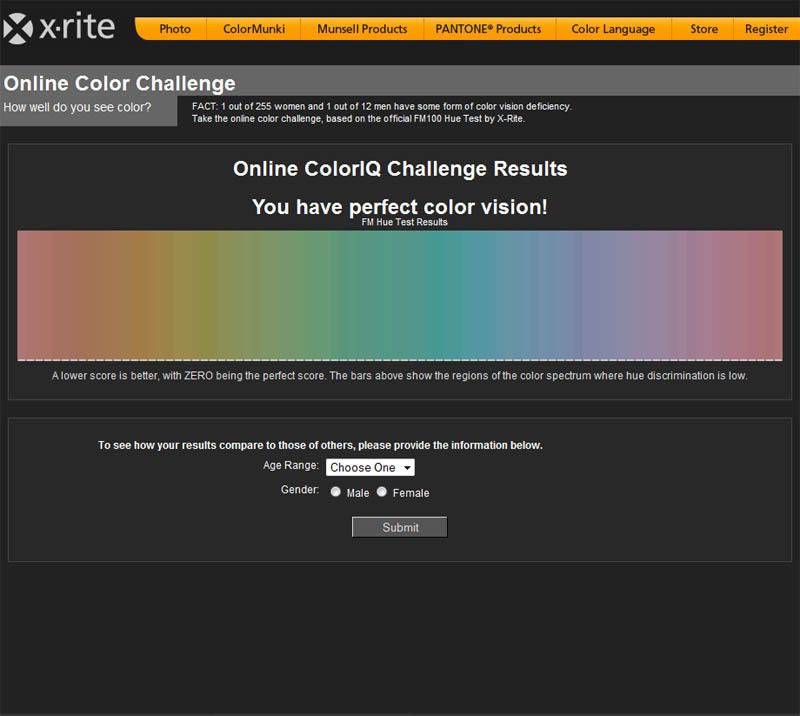Image resolution: width=800 pixels, height=716 pixels.
Task: Click the 'A lower score is better' note
Action: tap(399, 376)
